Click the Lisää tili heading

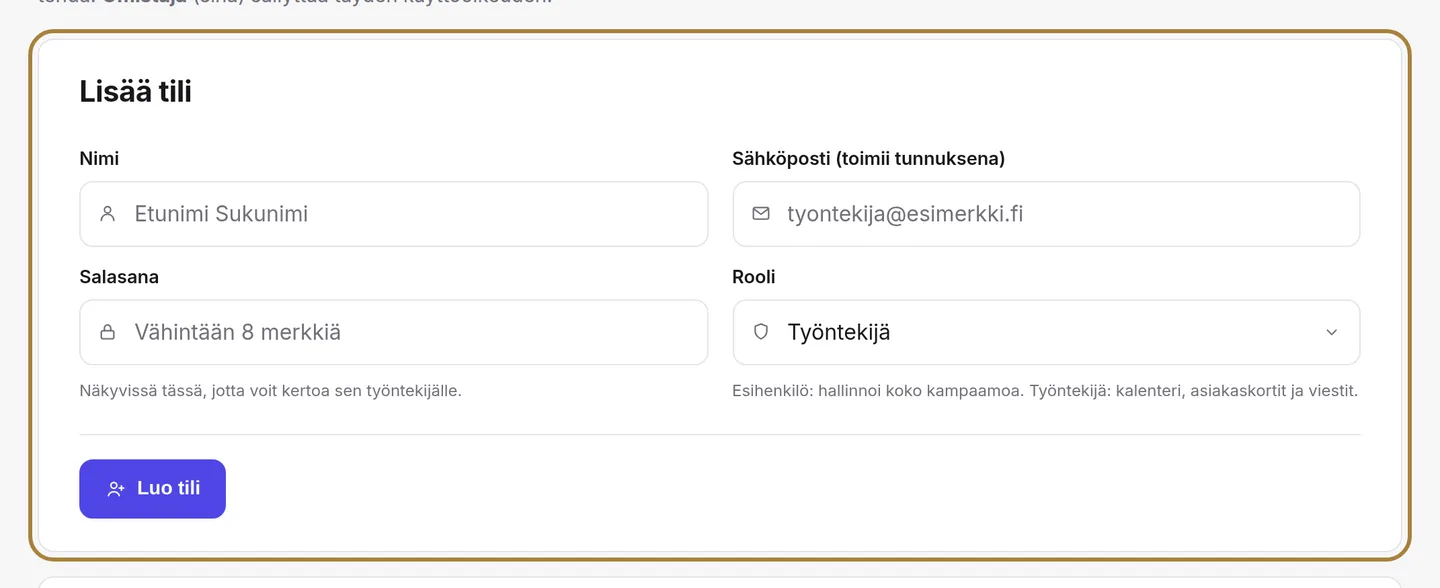tap(135, 92)
